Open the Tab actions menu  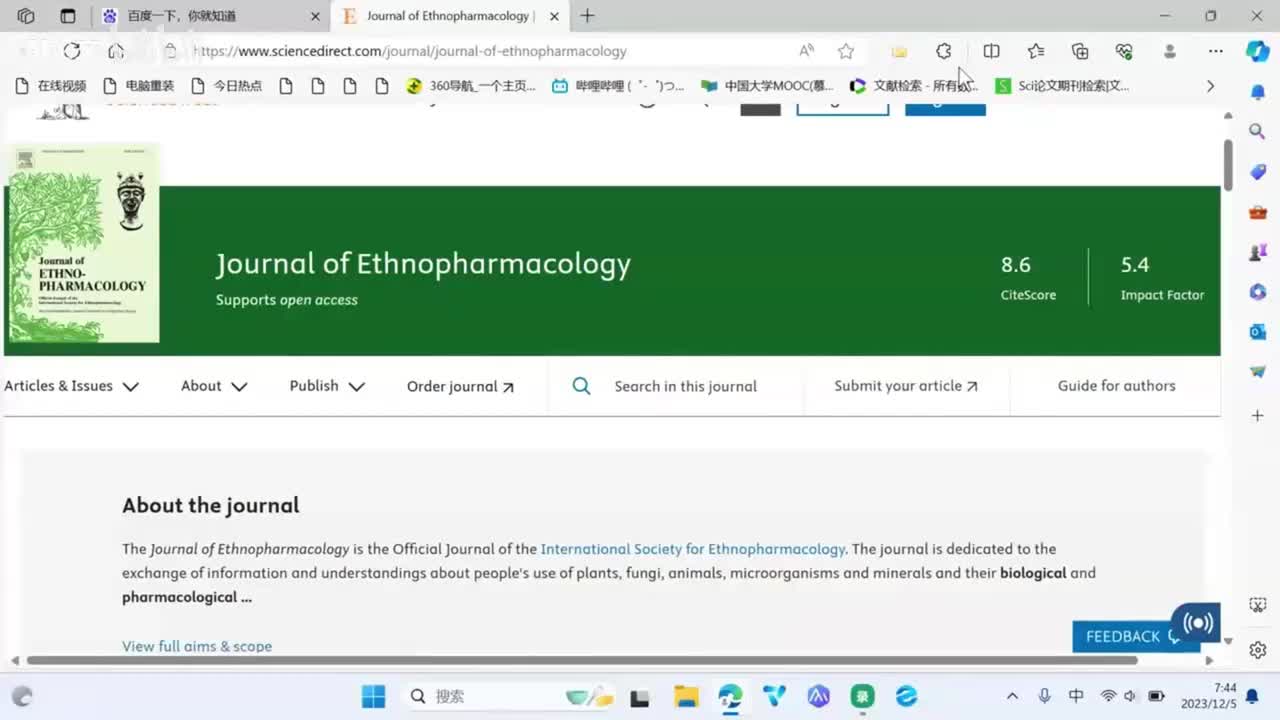point(68,16)
